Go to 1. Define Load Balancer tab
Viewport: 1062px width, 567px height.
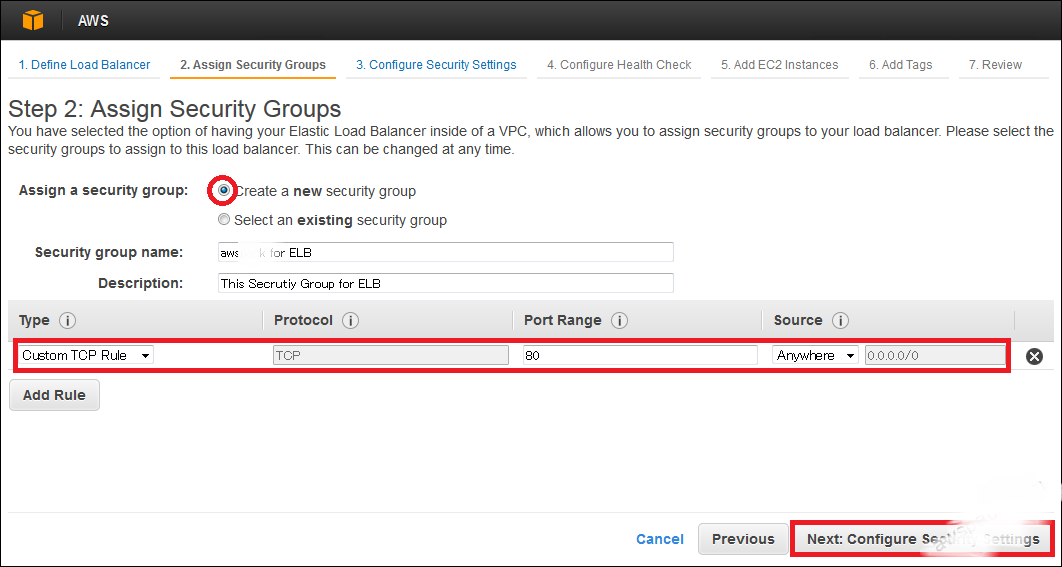click(84, 65)
